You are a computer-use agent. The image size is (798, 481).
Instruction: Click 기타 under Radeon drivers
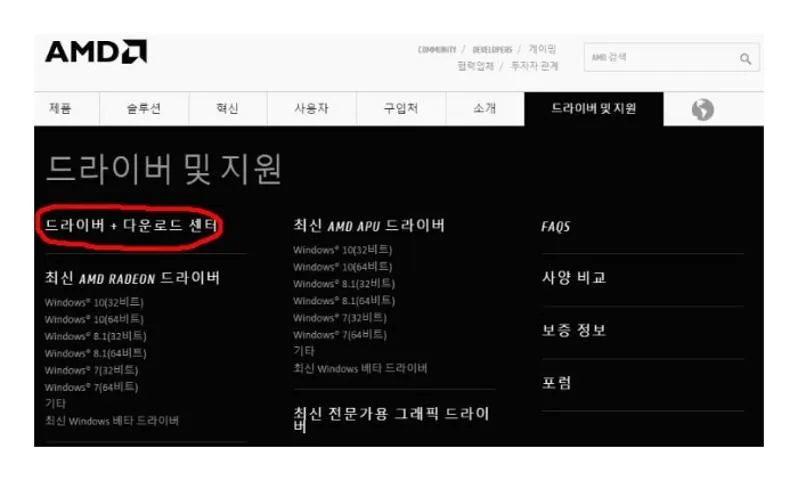[x=55, y=404]
